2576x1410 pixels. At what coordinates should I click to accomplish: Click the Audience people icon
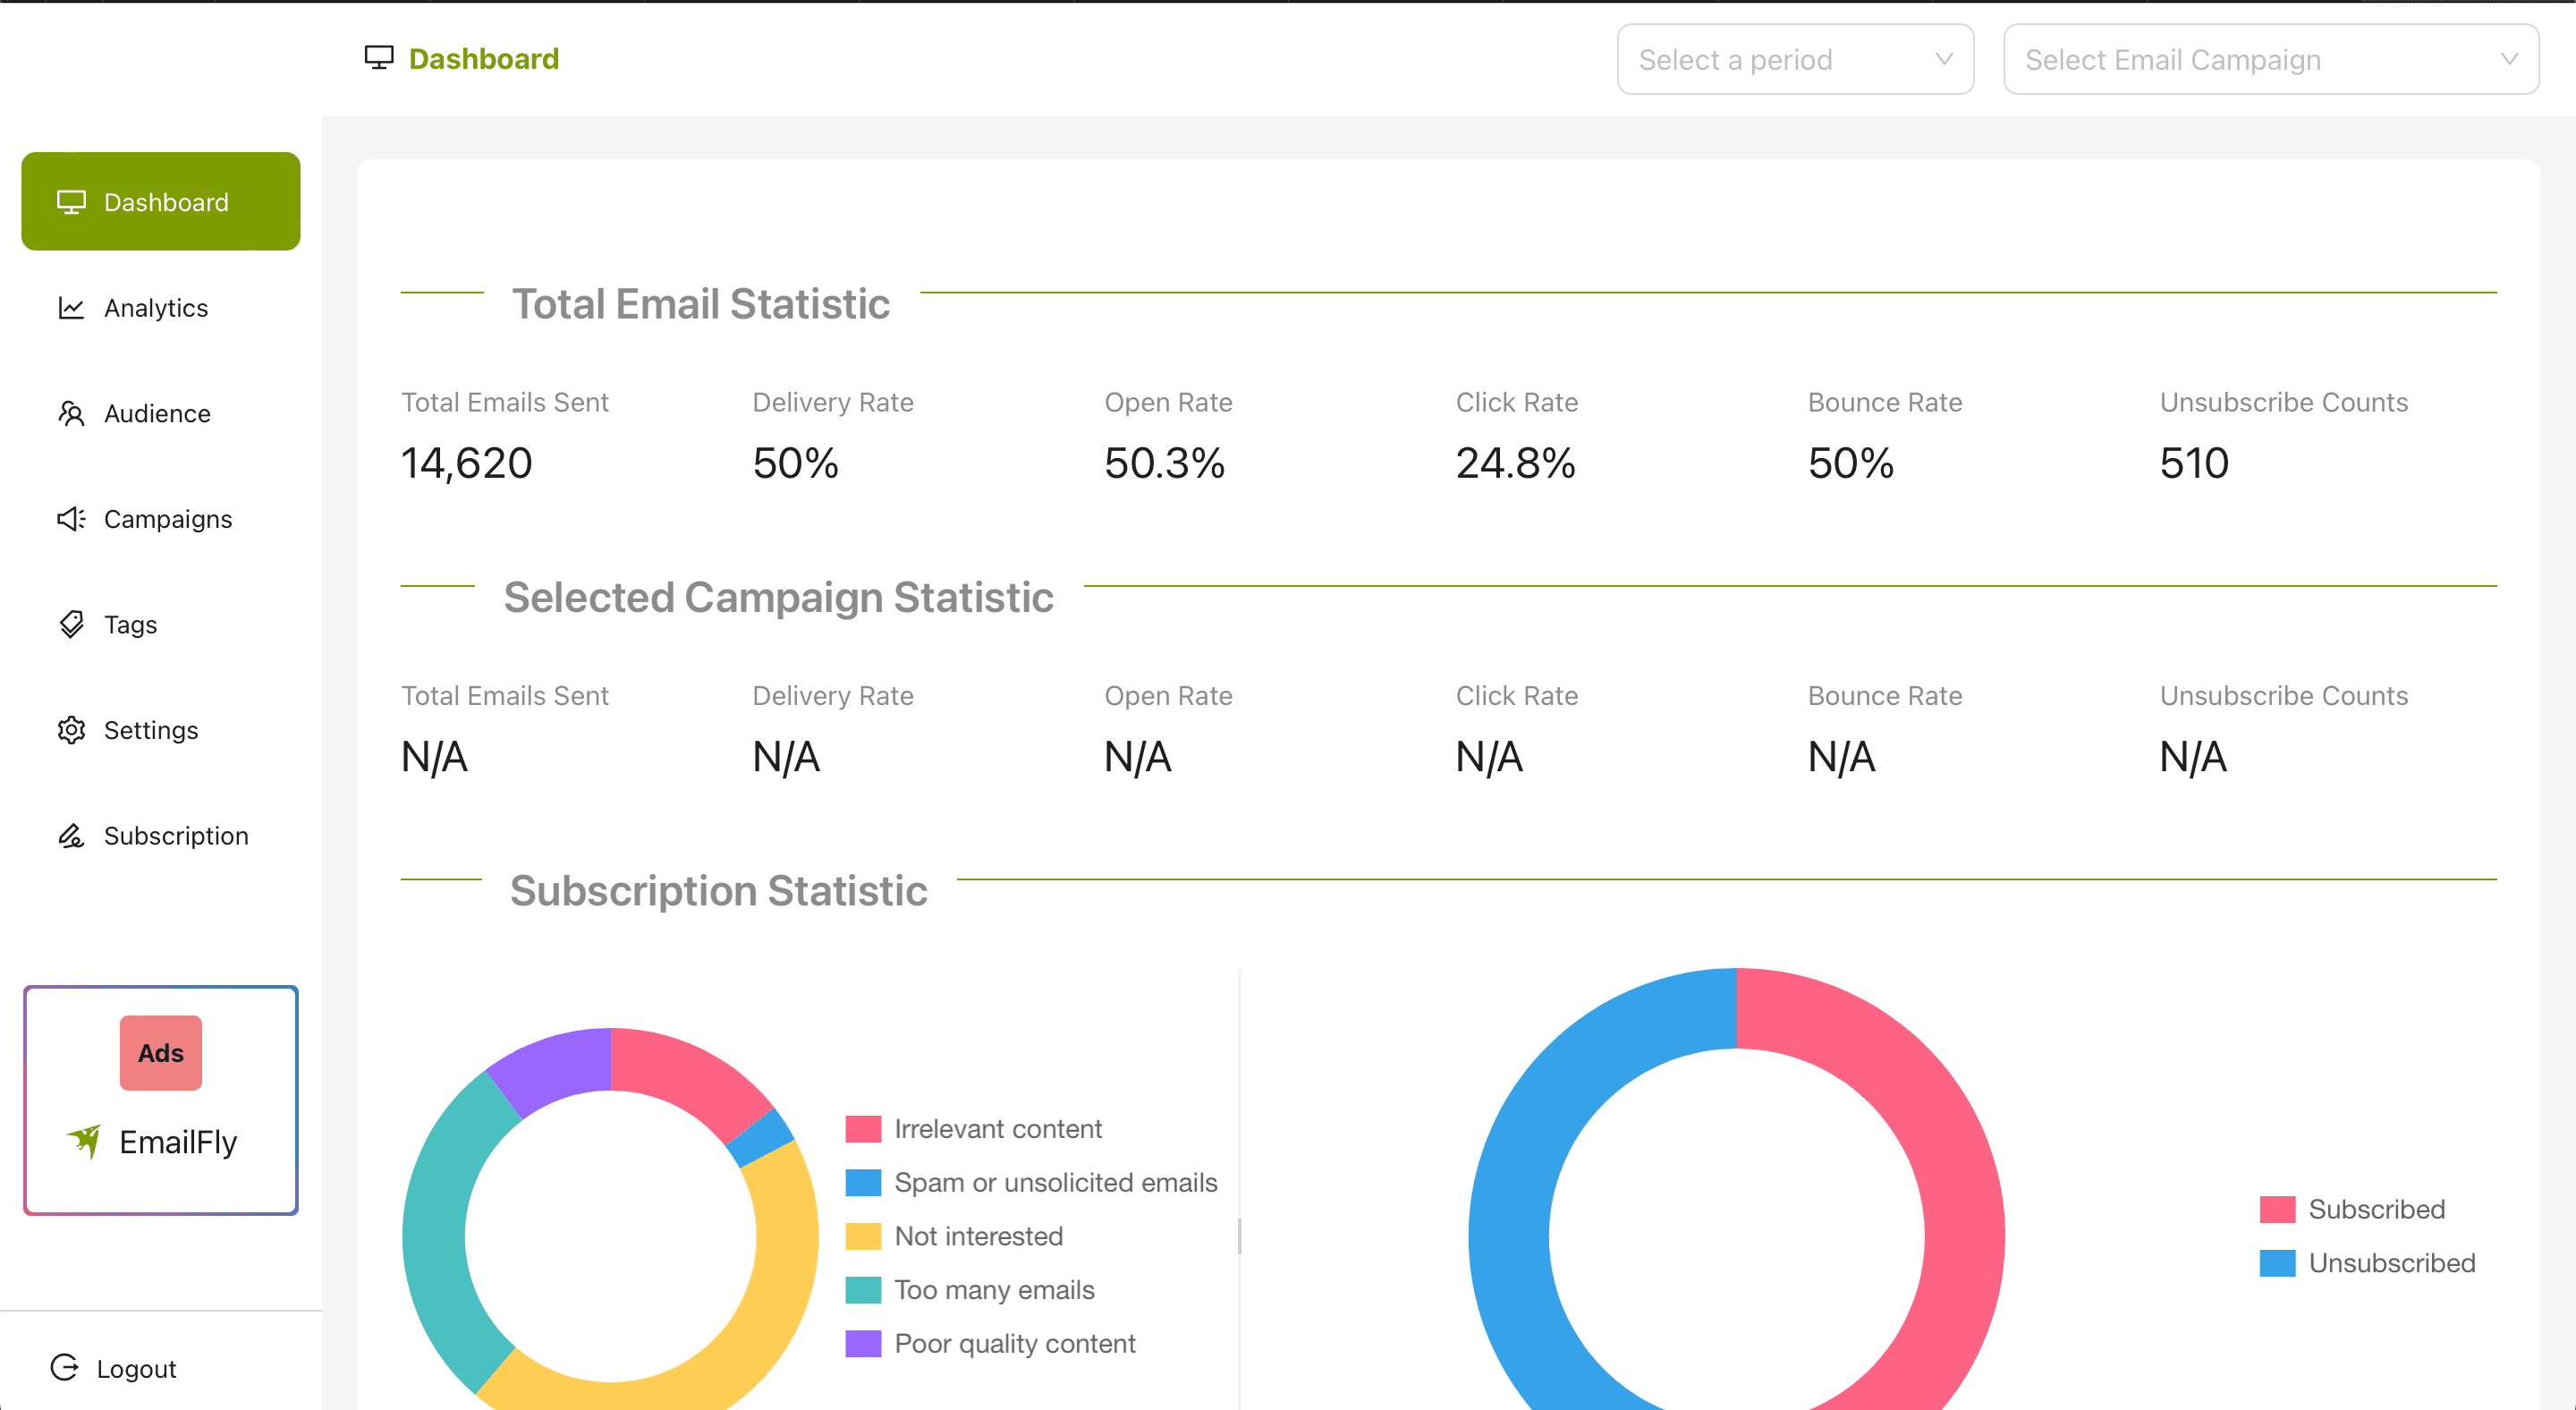71,413
